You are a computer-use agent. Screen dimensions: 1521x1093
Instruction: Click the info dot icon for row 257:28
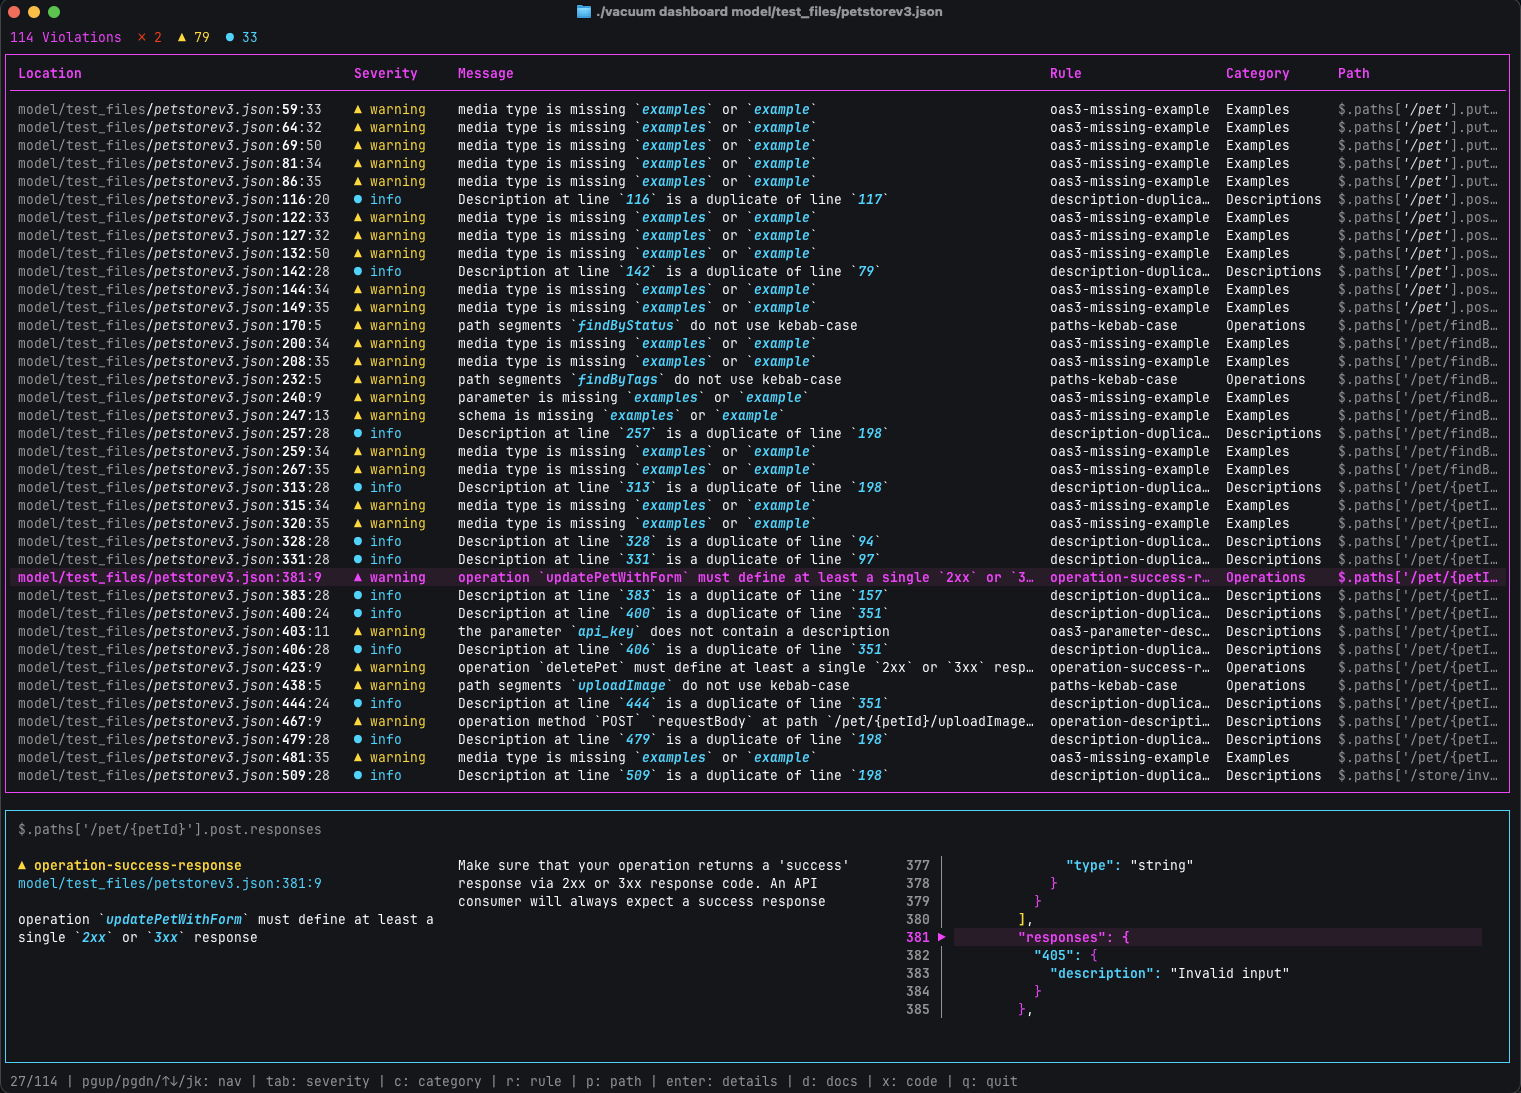(358, 434)
